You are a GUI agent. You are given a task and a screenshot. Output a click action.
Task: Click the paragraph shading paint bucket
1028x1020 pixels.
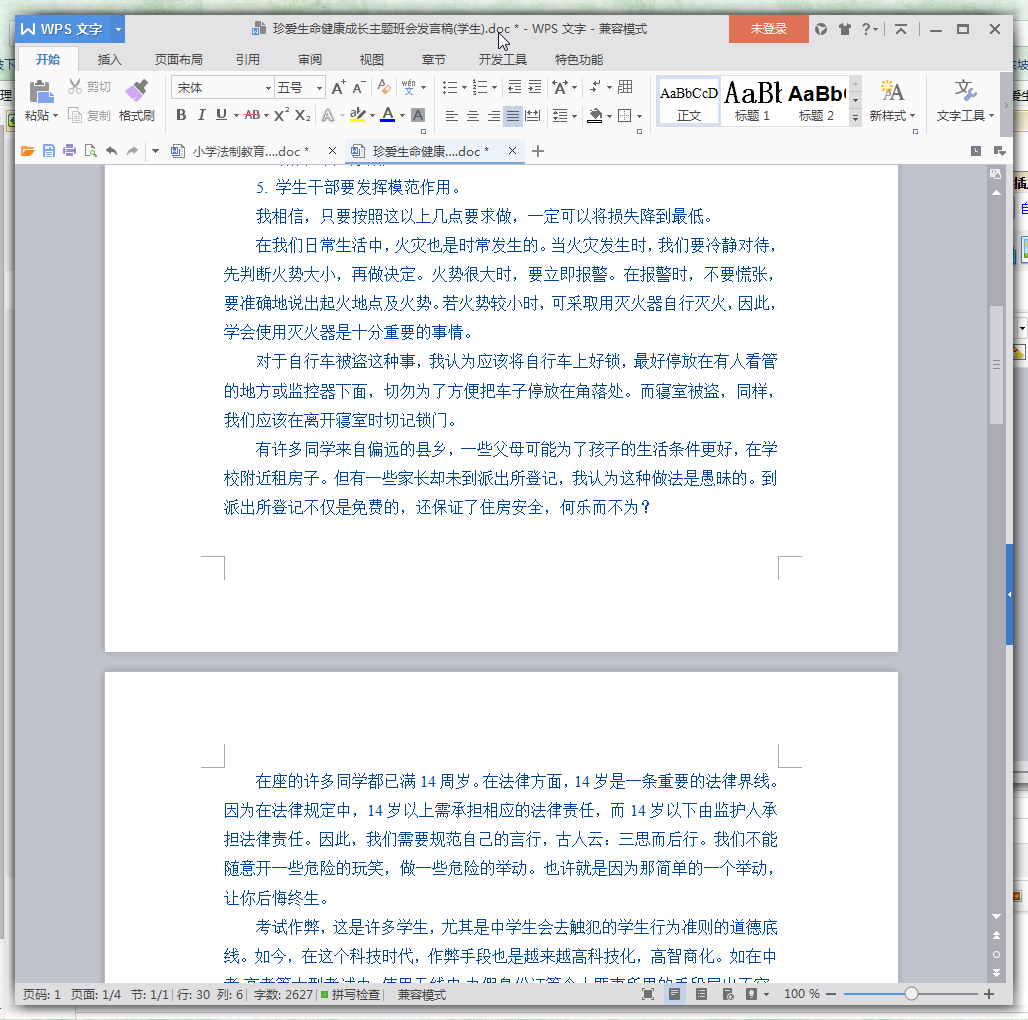[x=595, y=116]
